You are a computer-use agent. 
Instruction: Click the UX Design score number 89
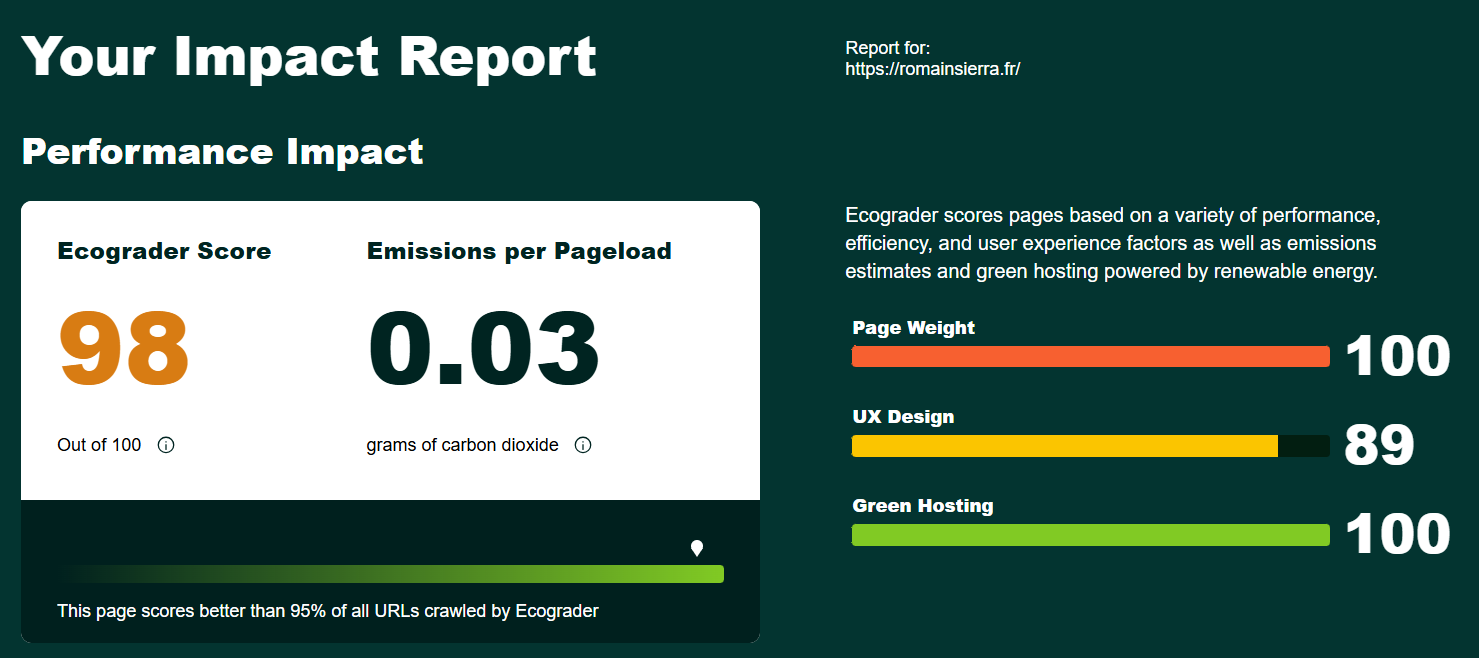coord(1379,446)
